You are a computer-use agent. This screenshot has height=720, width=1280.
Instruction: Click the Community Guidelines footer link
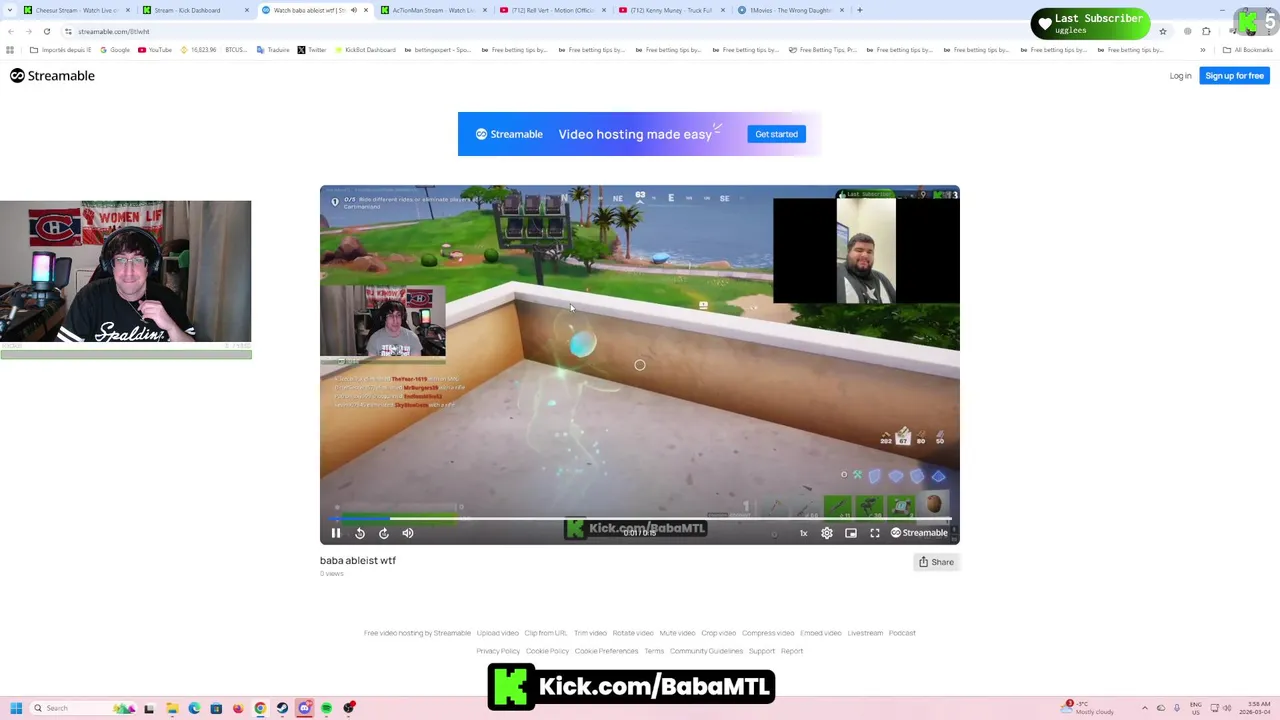(706, 651)
